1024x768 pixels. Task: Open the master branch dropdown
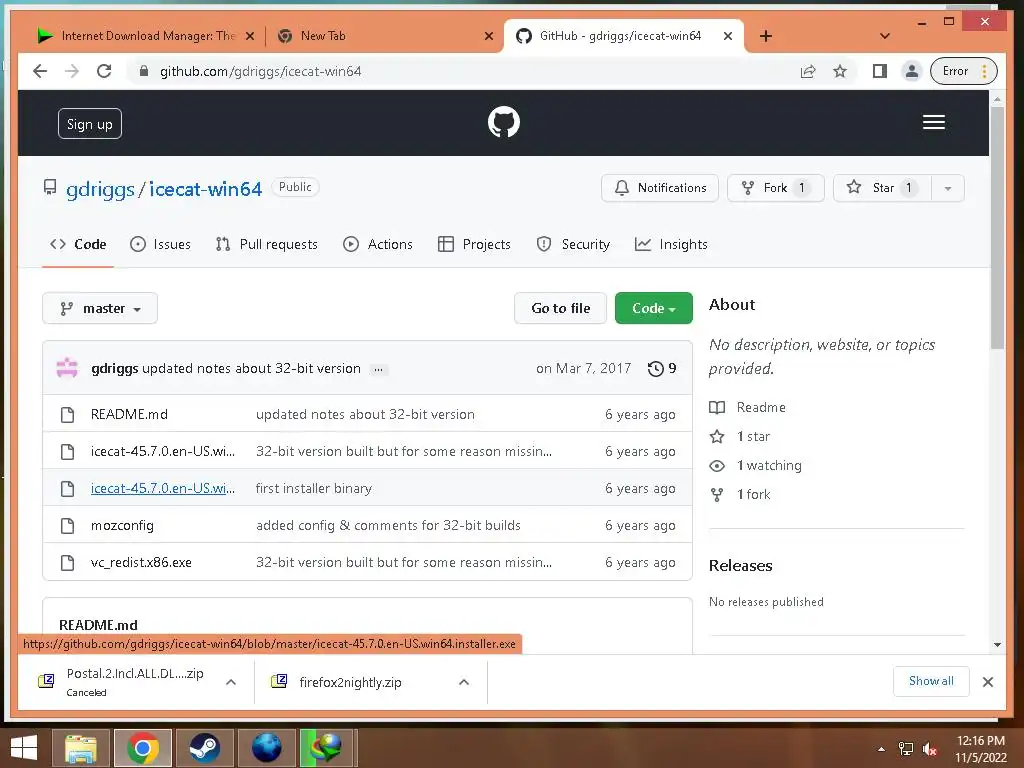click(100, 308)
